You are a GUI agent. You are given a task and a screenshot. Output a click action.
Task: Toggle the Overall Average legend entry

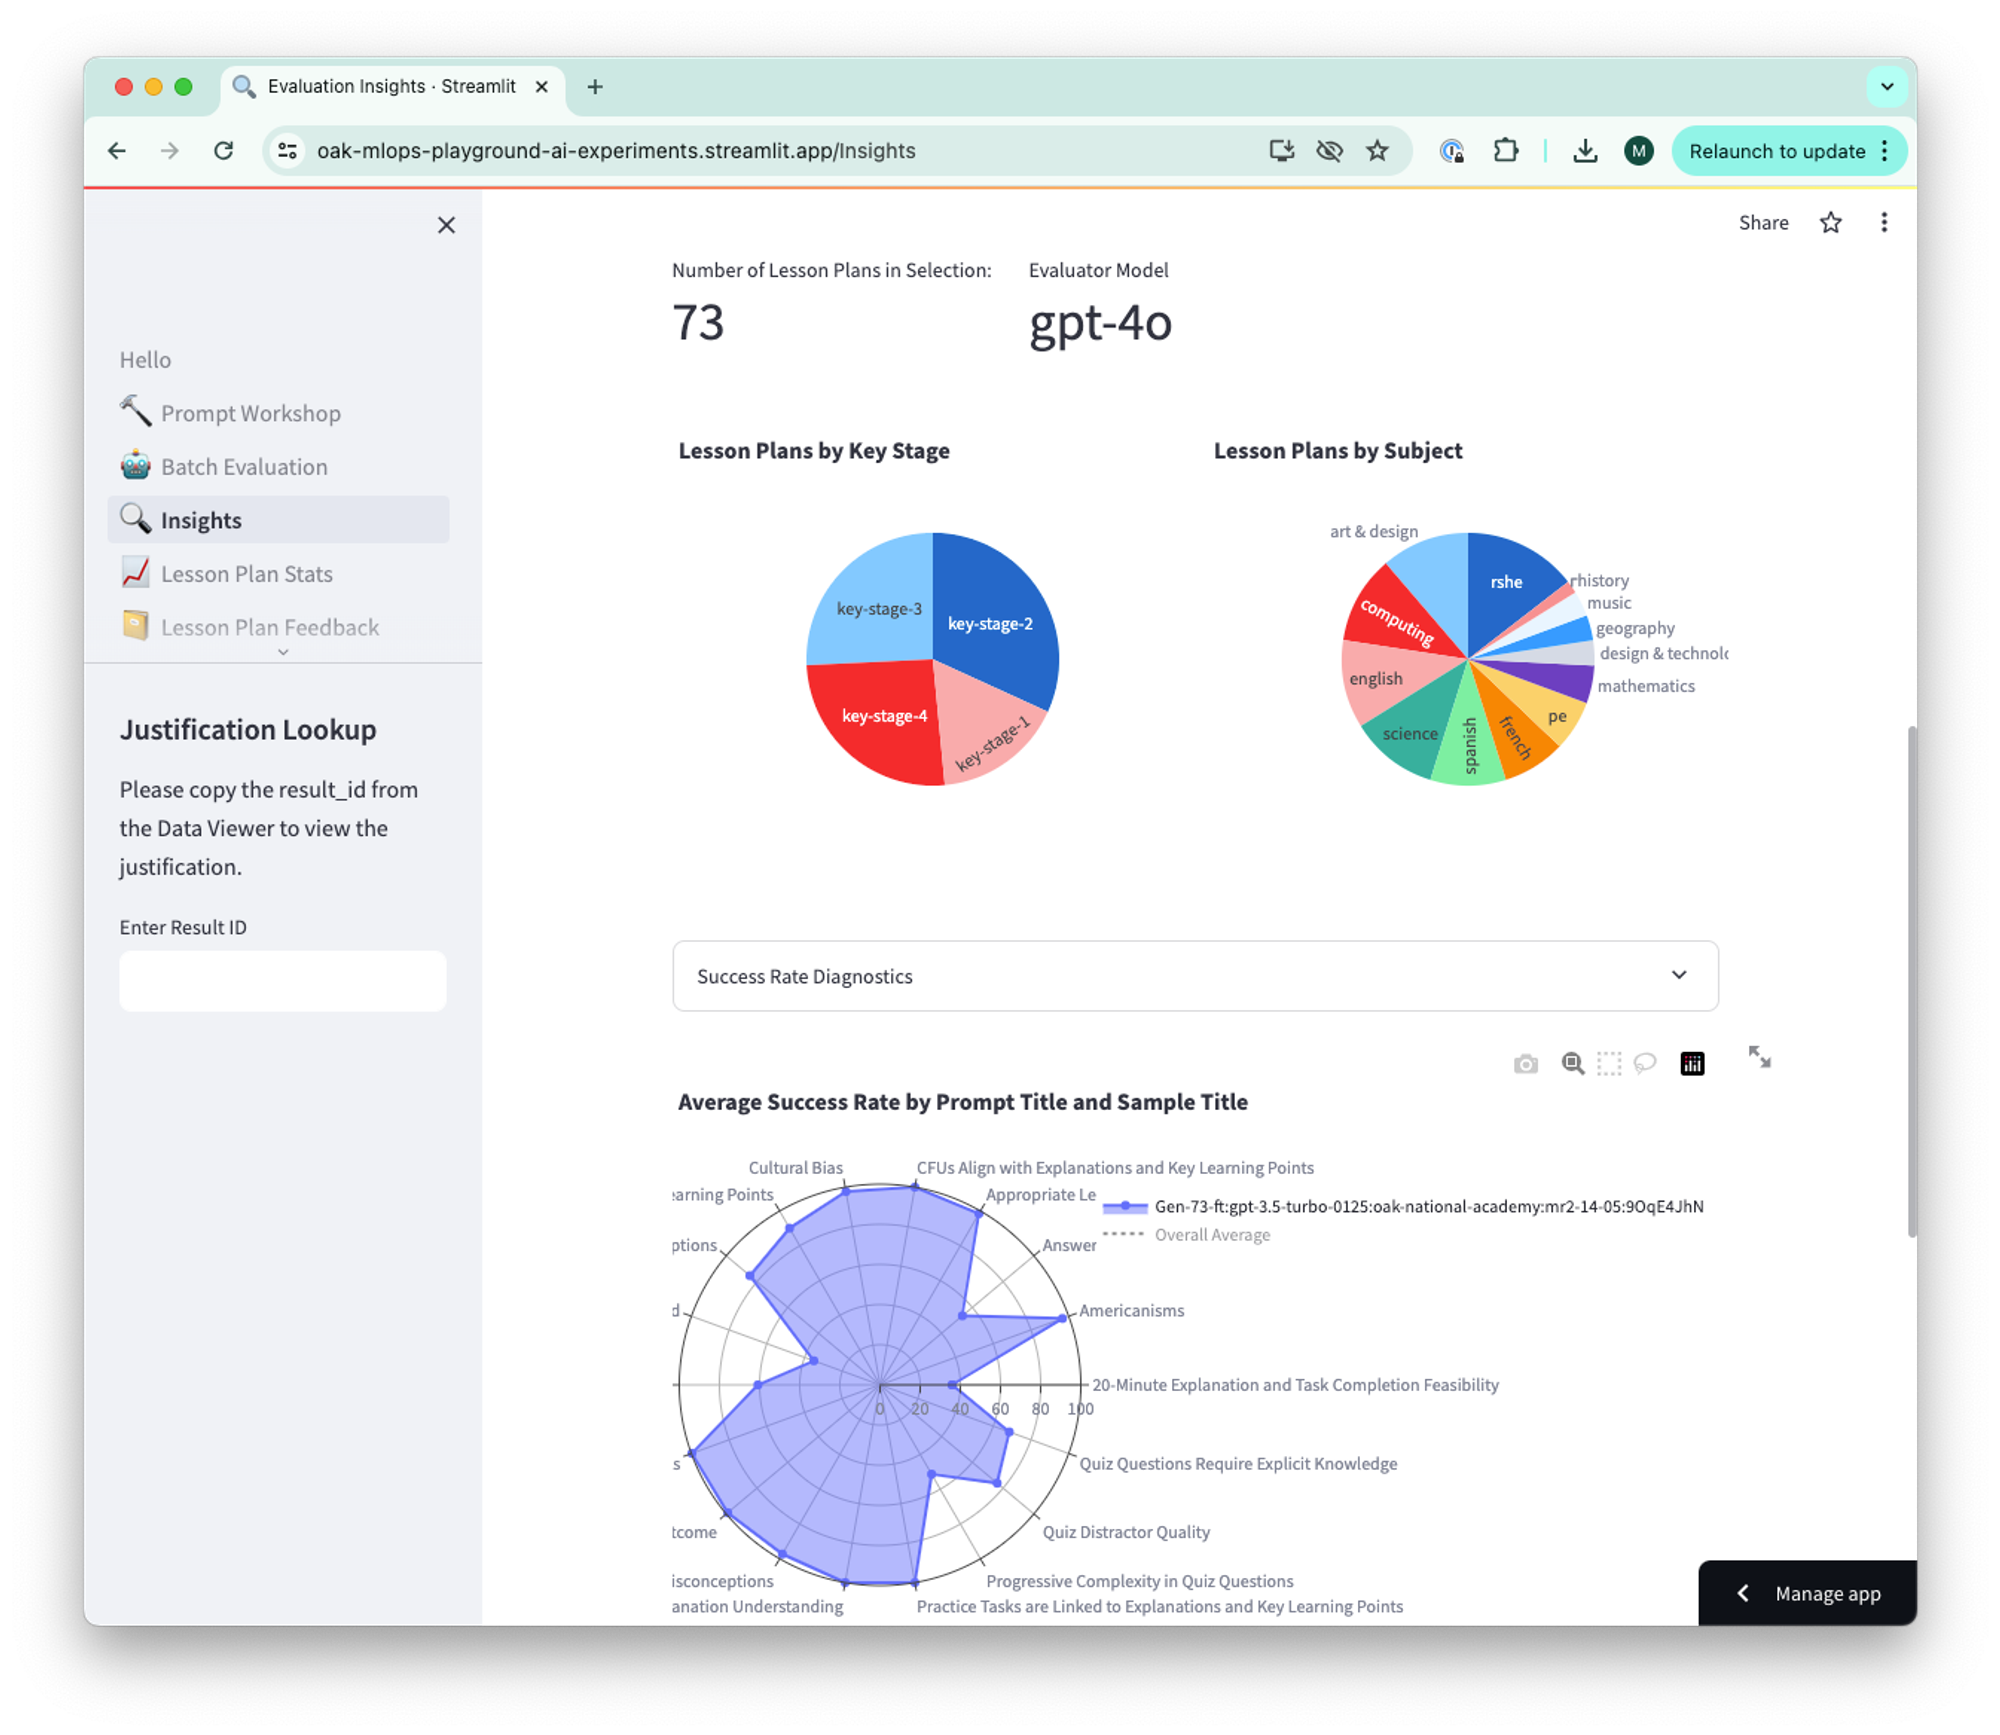[x=1211, y=1235]
